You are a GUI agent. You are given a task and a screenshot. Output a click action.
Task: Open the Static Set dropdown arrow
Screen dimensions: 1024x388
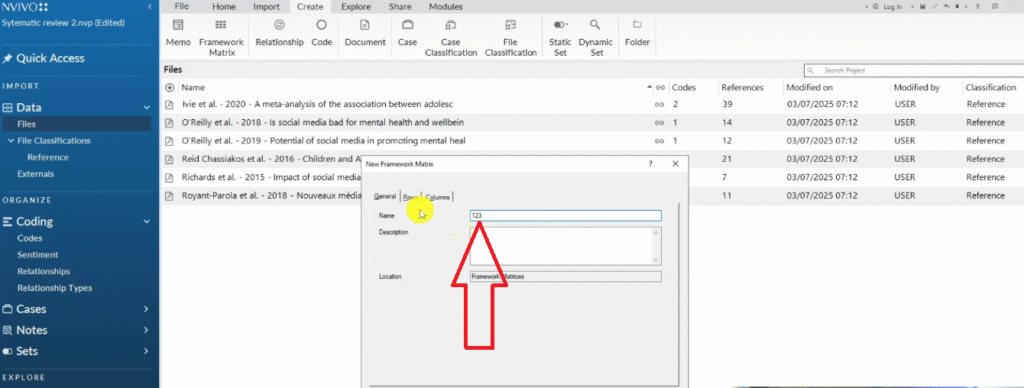568,24
